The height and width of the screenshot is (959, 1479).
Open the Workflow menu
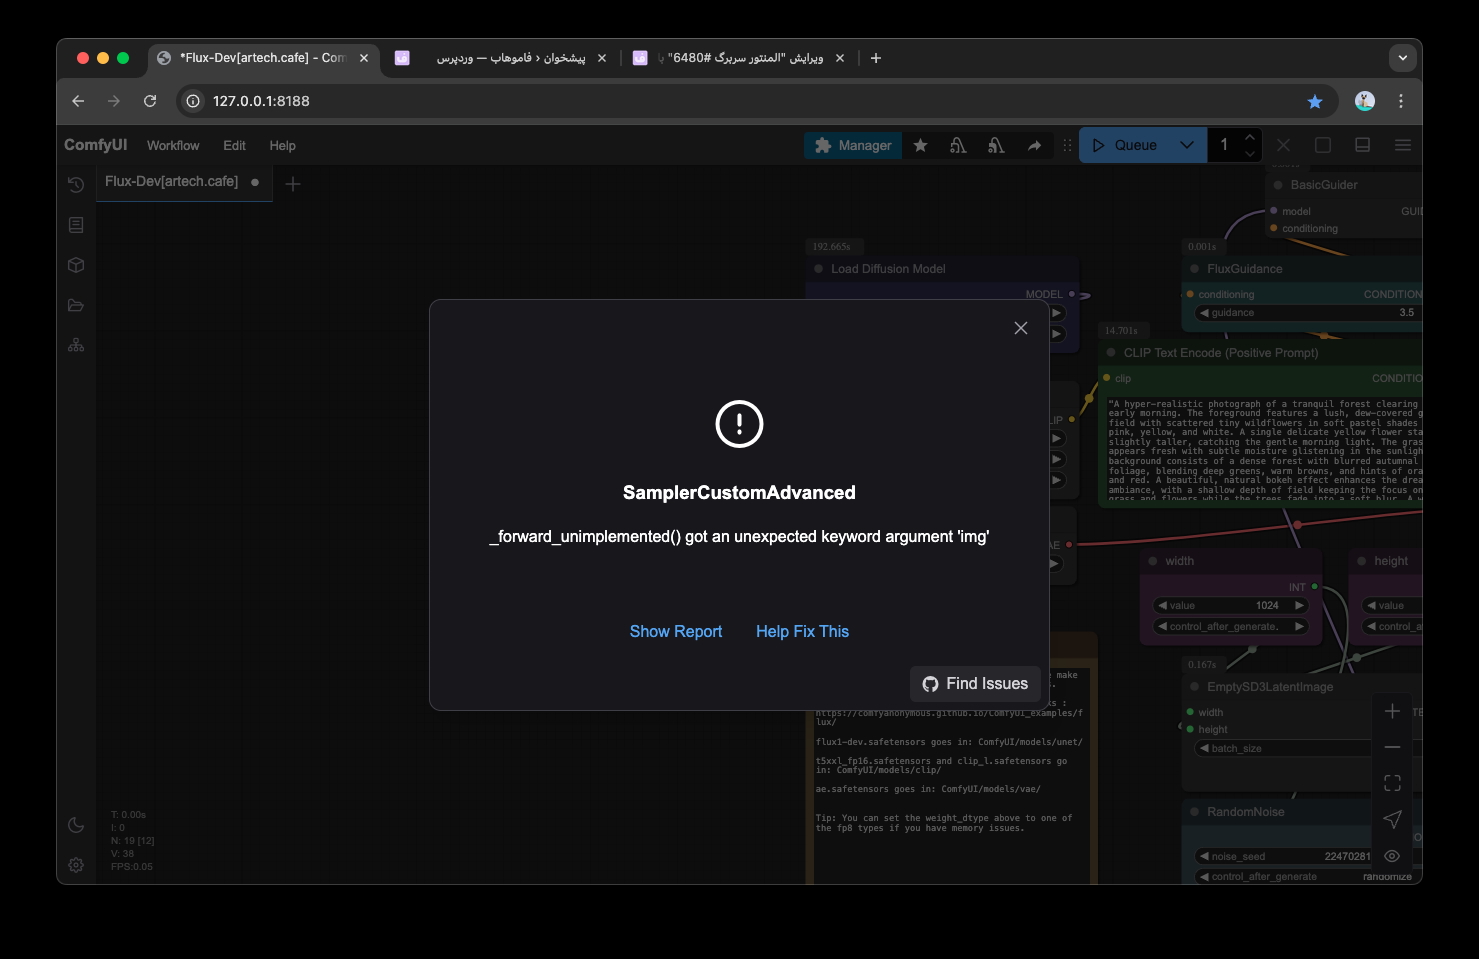click(173, 145)
